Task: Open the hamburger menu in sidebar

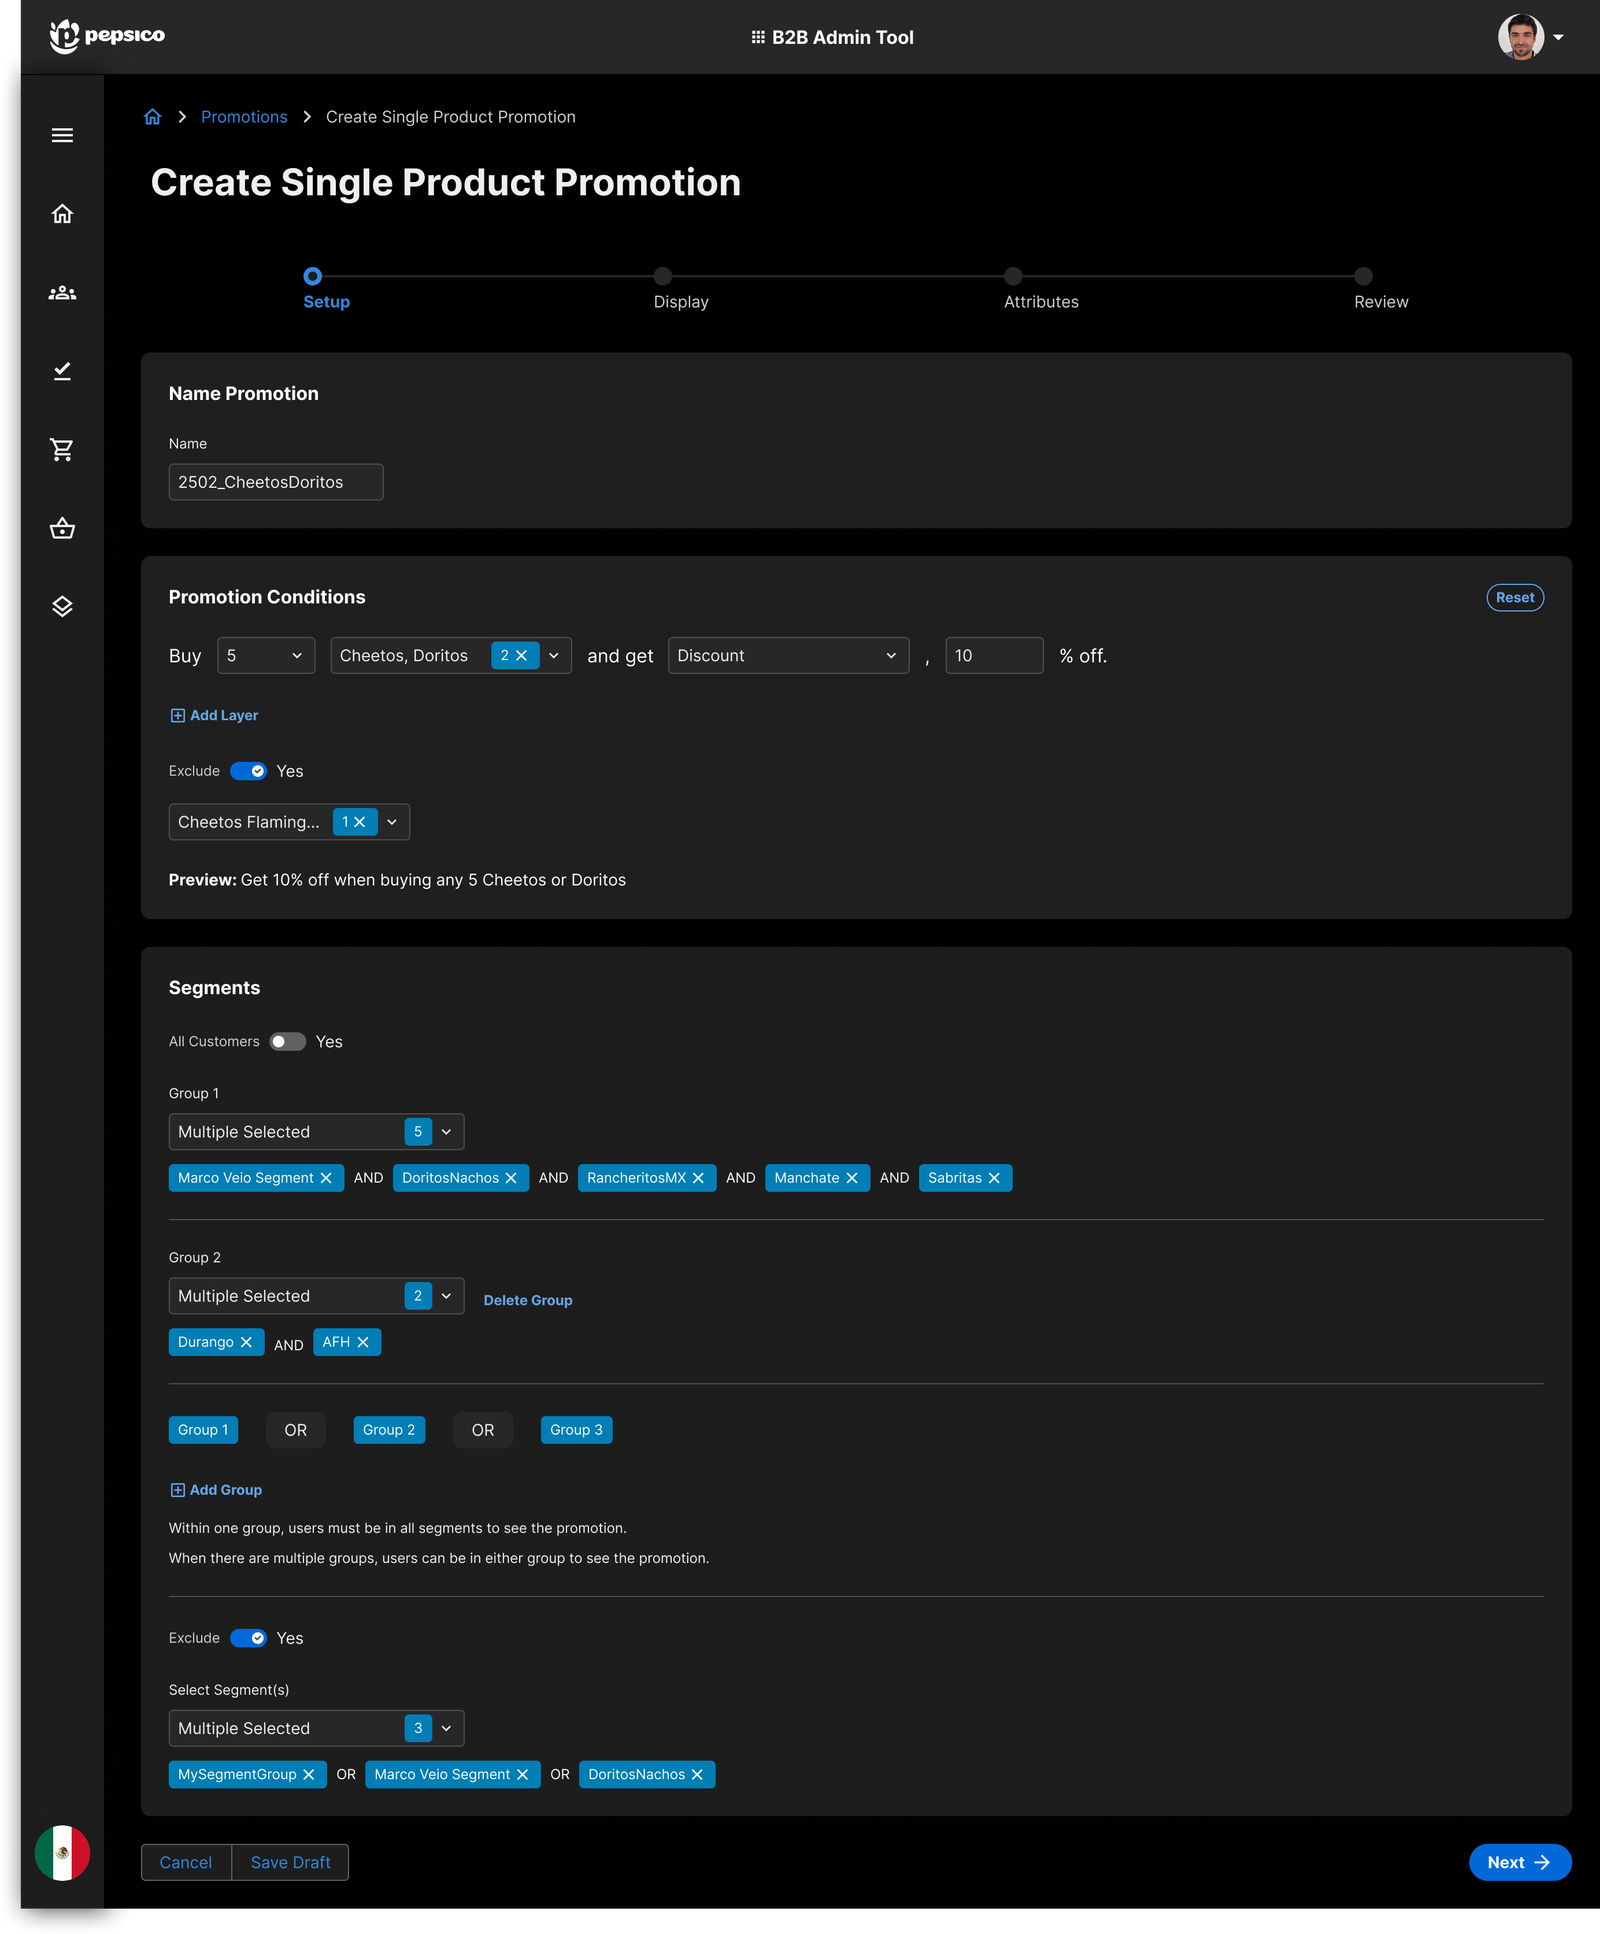Action: click(62, 135)
